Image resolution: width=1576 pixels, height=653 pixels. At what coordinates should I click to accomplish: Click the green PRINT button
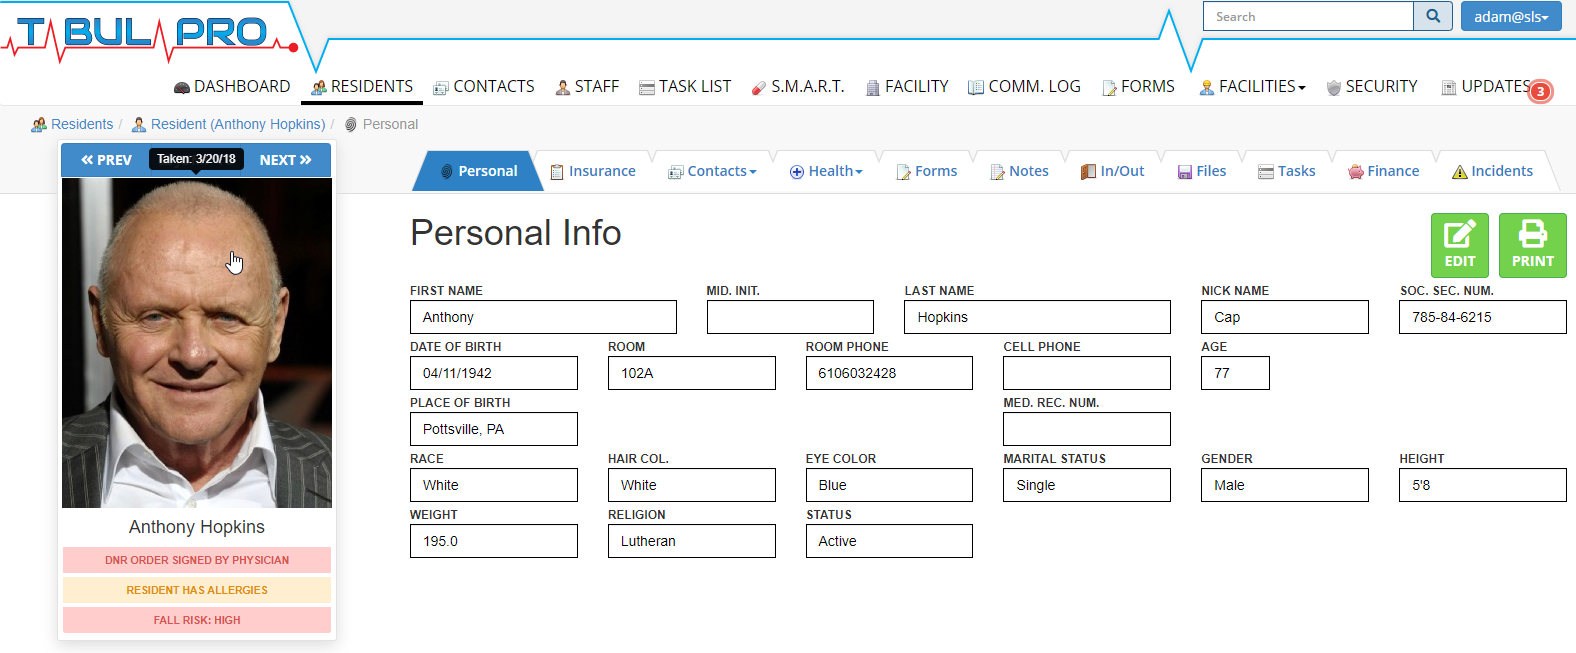coord(1533,245)
